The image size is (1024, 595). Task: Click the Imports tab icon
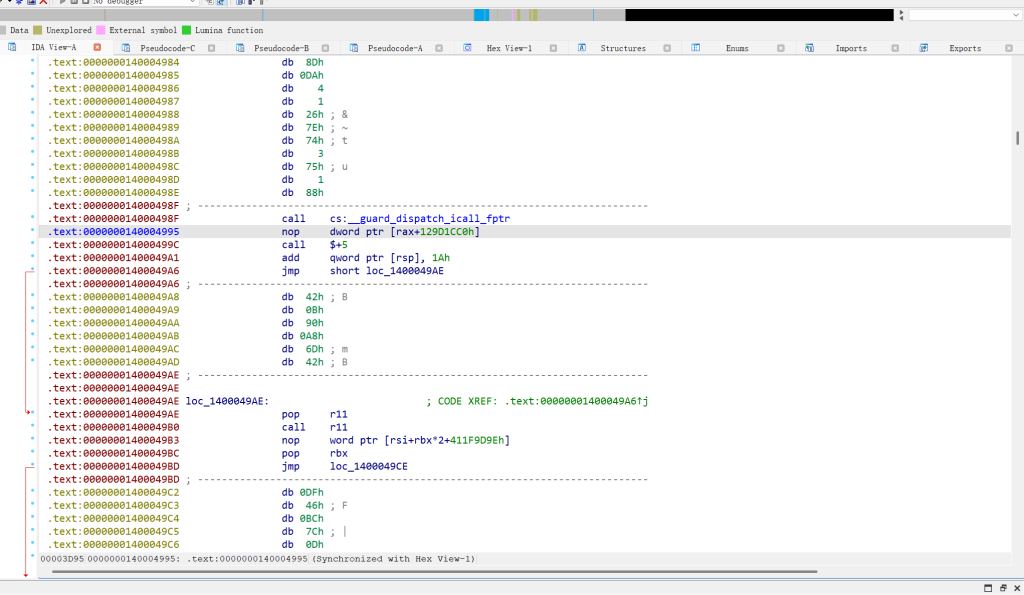coord(810,48)
